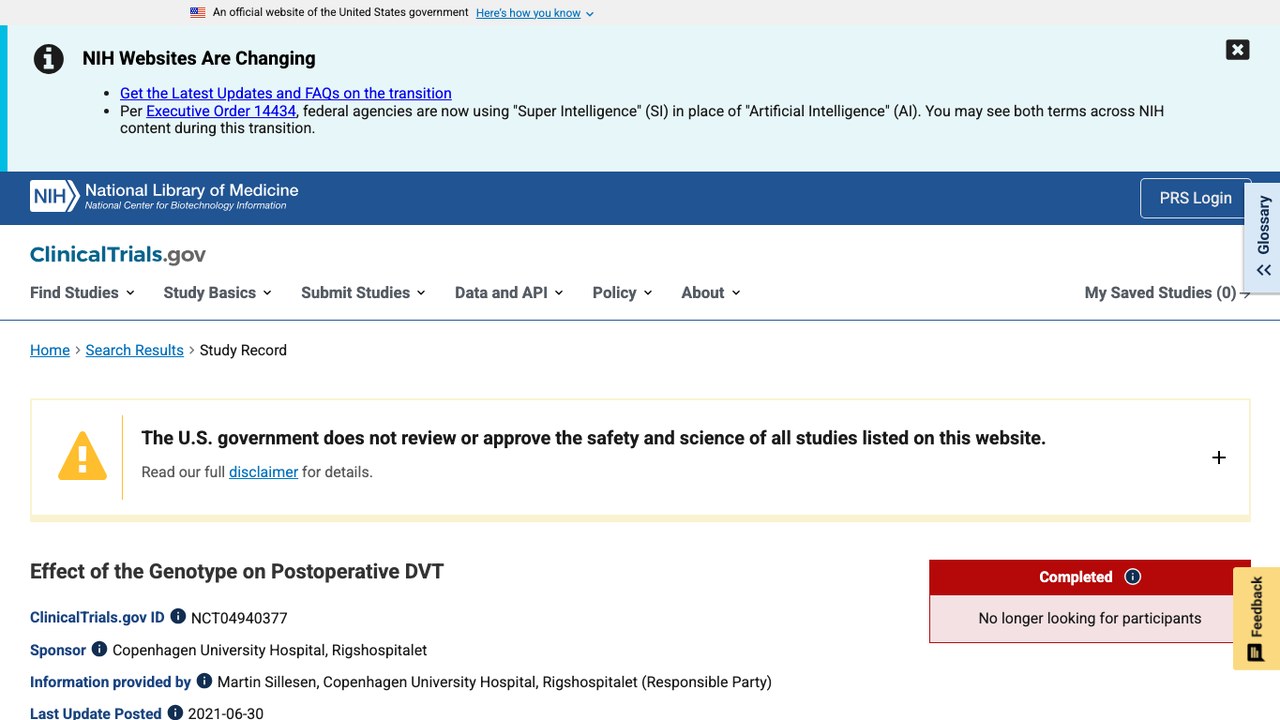Click the PRS Login button

coord(1195,198)
